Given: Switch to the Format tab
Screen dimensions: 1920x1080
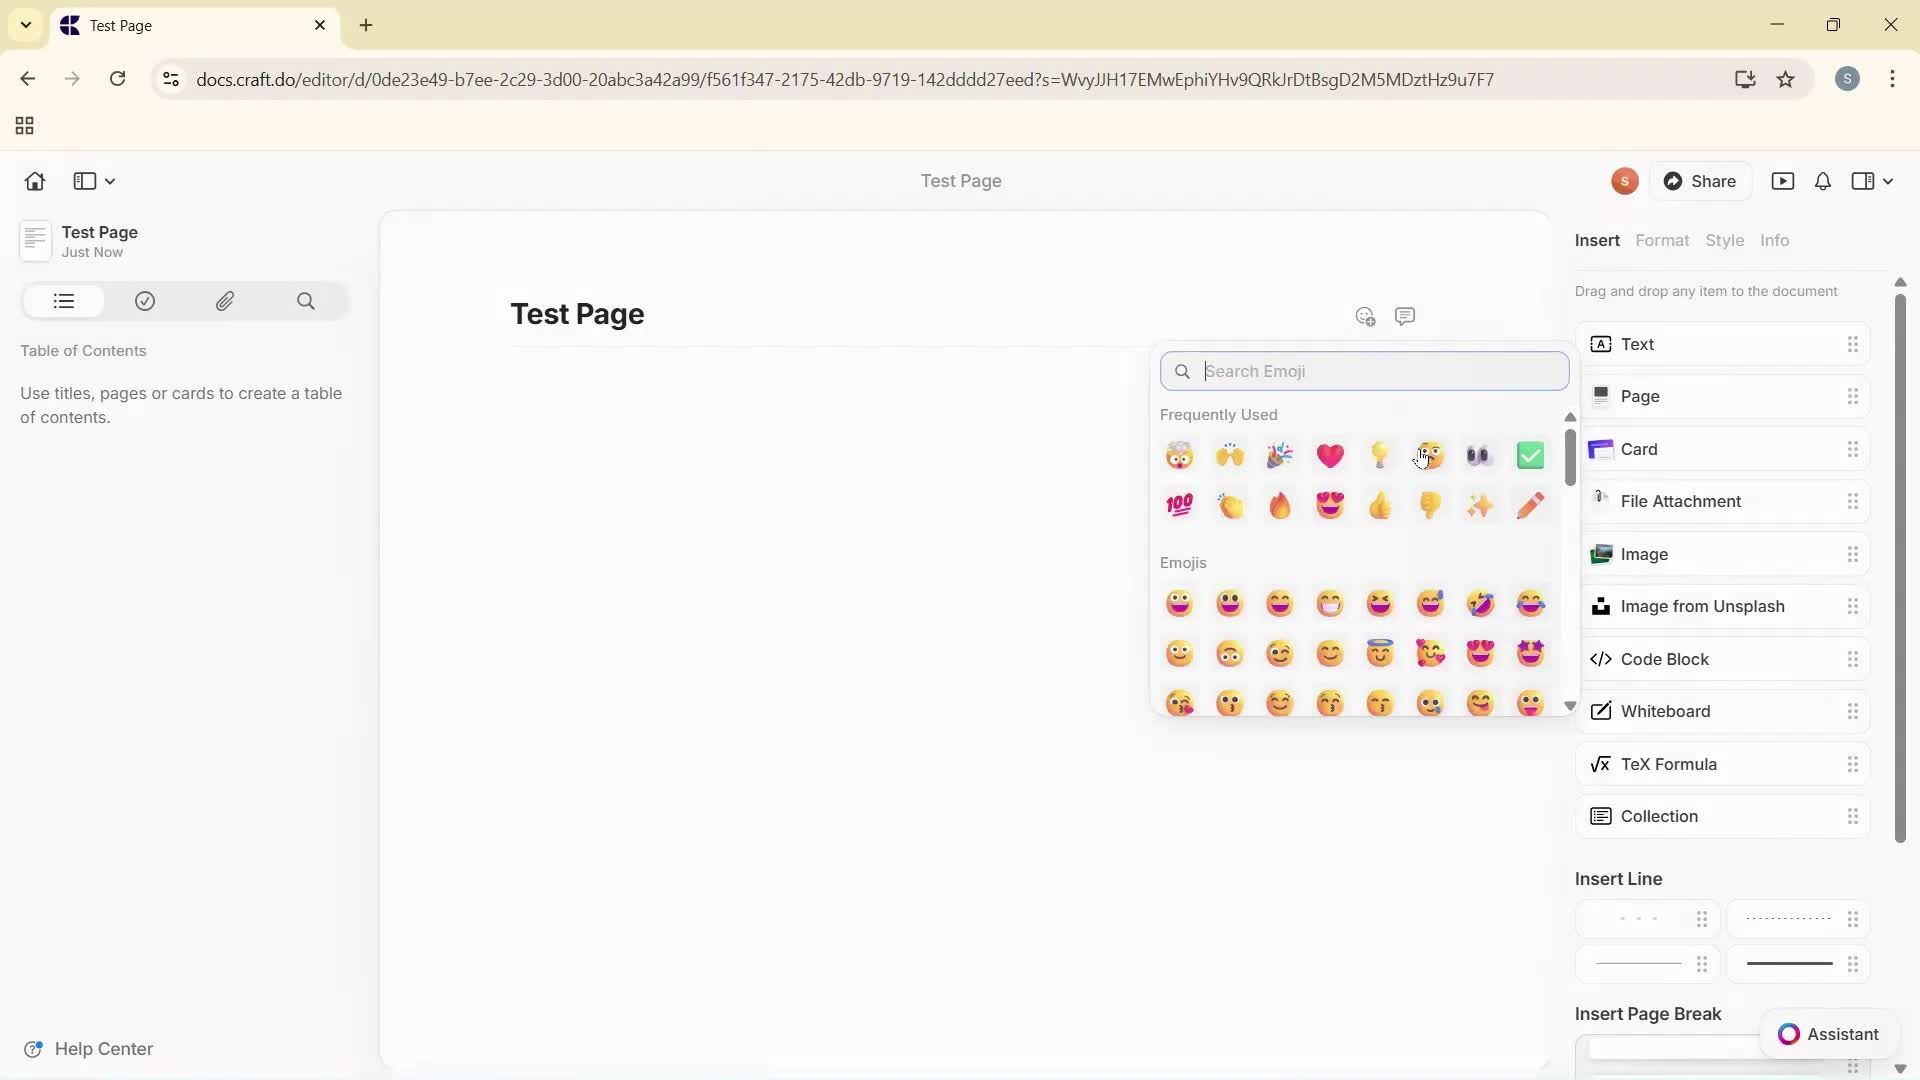Looking at the screenshot, I should coord(1662,240).
